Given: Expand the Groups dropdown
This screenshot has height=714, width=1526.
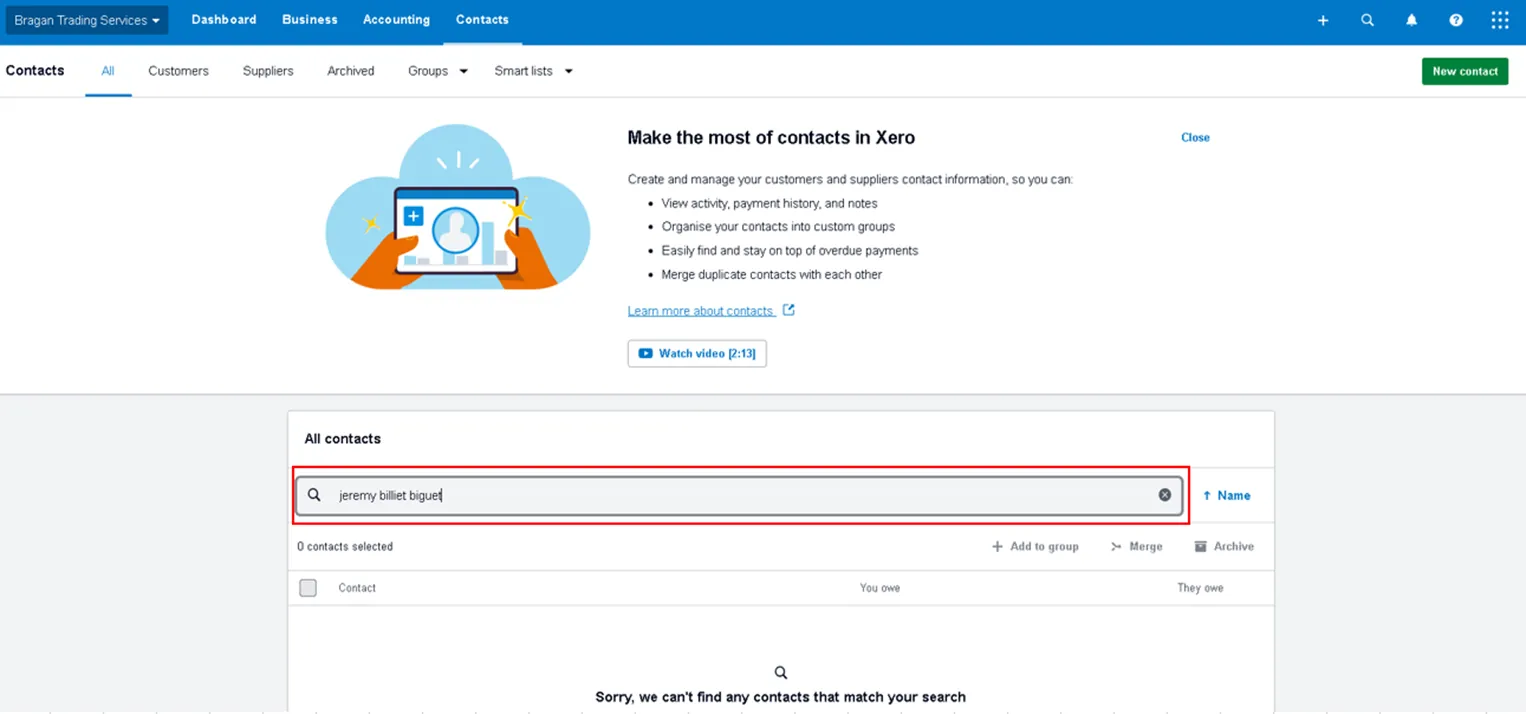Looking at the screenshot, I should point(438,71).
